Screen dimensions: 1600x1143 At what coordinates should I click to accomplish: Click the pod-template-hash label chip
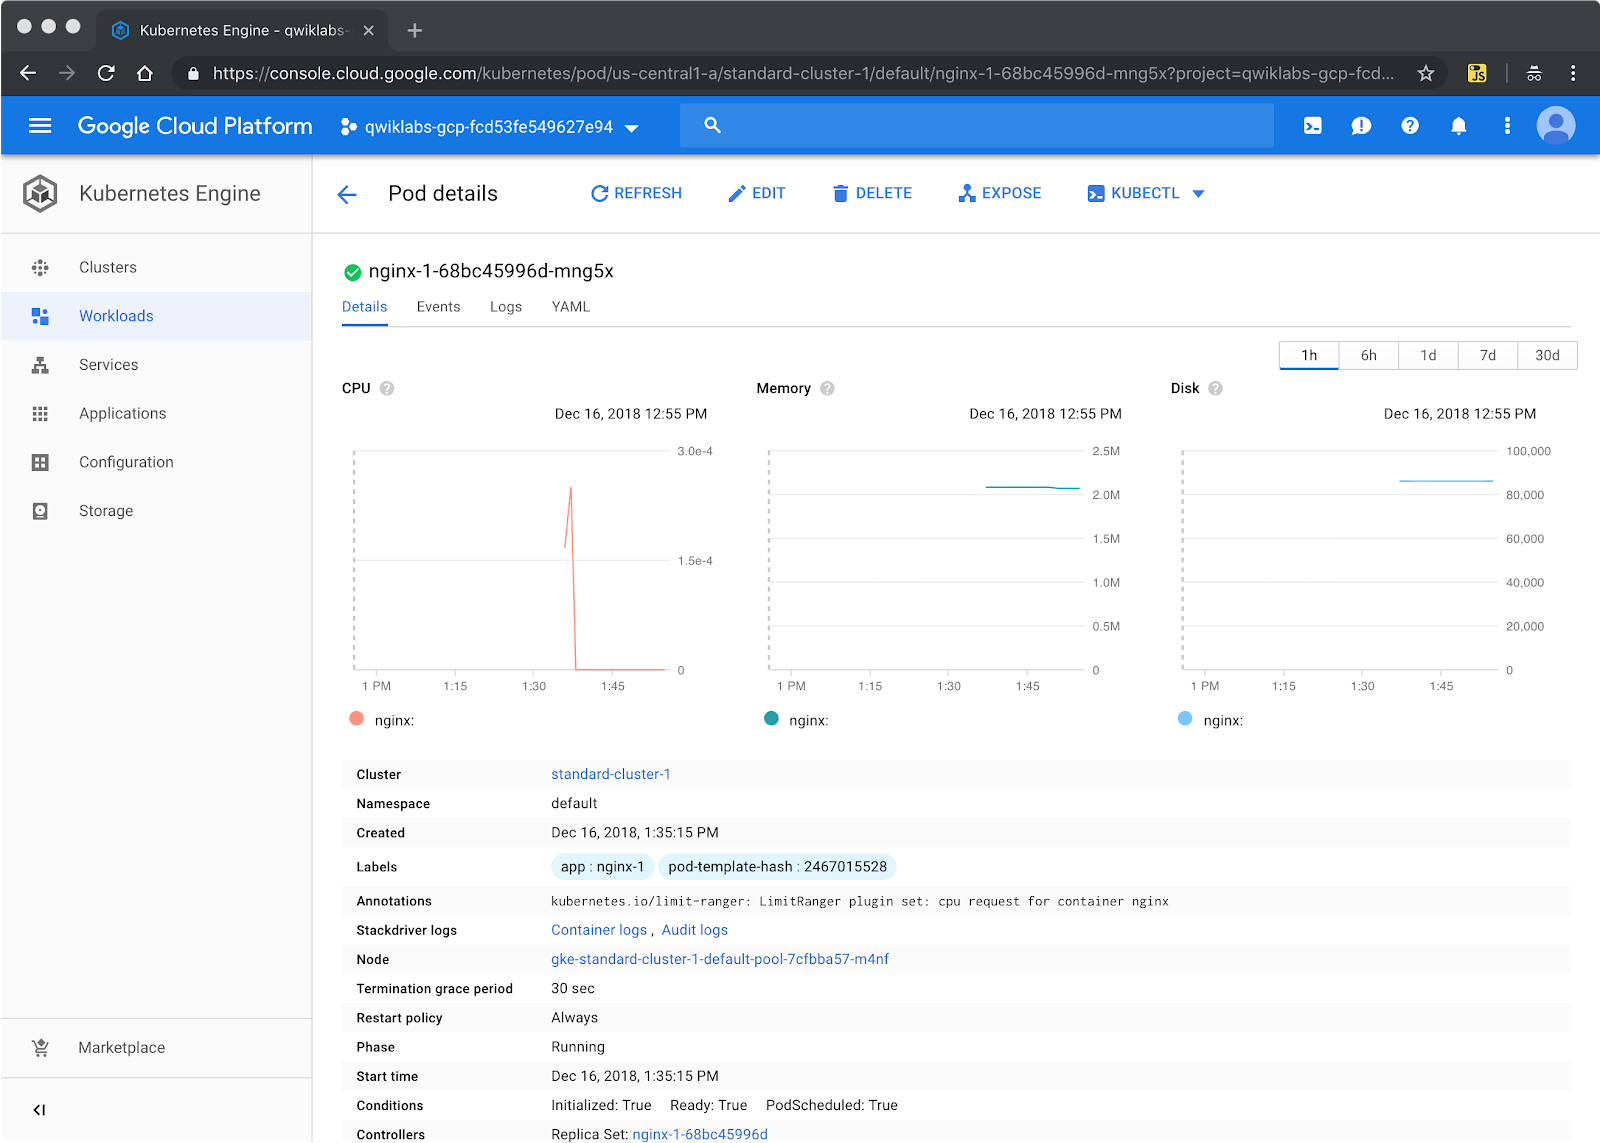coord(777,867)
